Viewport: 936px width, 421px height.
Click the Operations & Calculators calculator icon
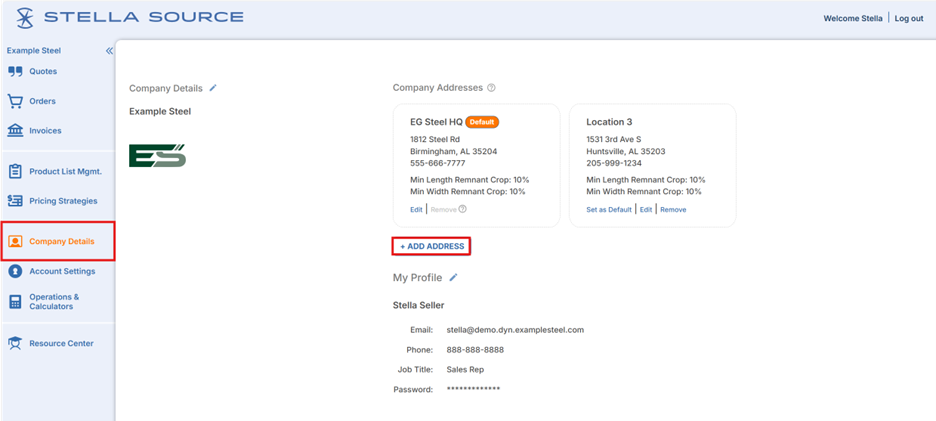point(15,302)
